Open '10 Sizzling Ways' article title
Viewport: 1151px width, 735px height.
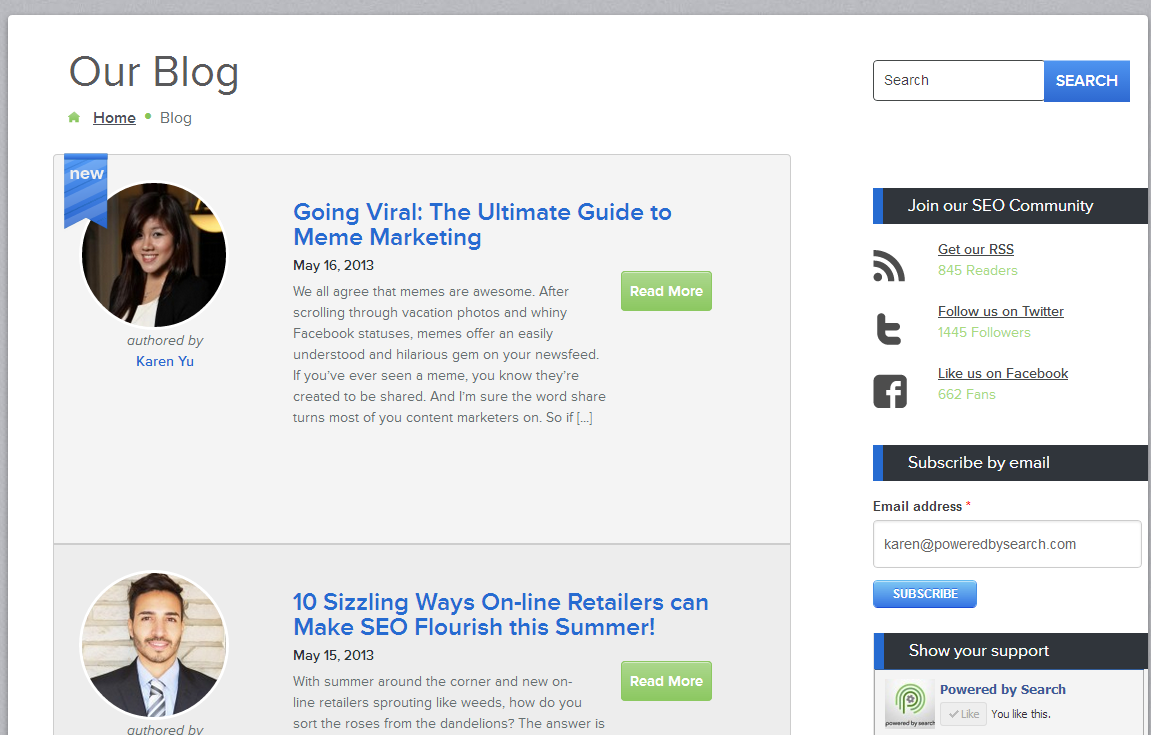tap(501, 615)
